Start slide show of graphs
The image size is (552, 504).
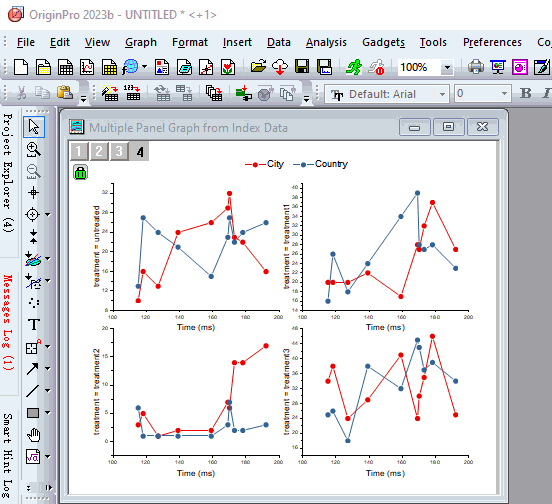(498, 67)
